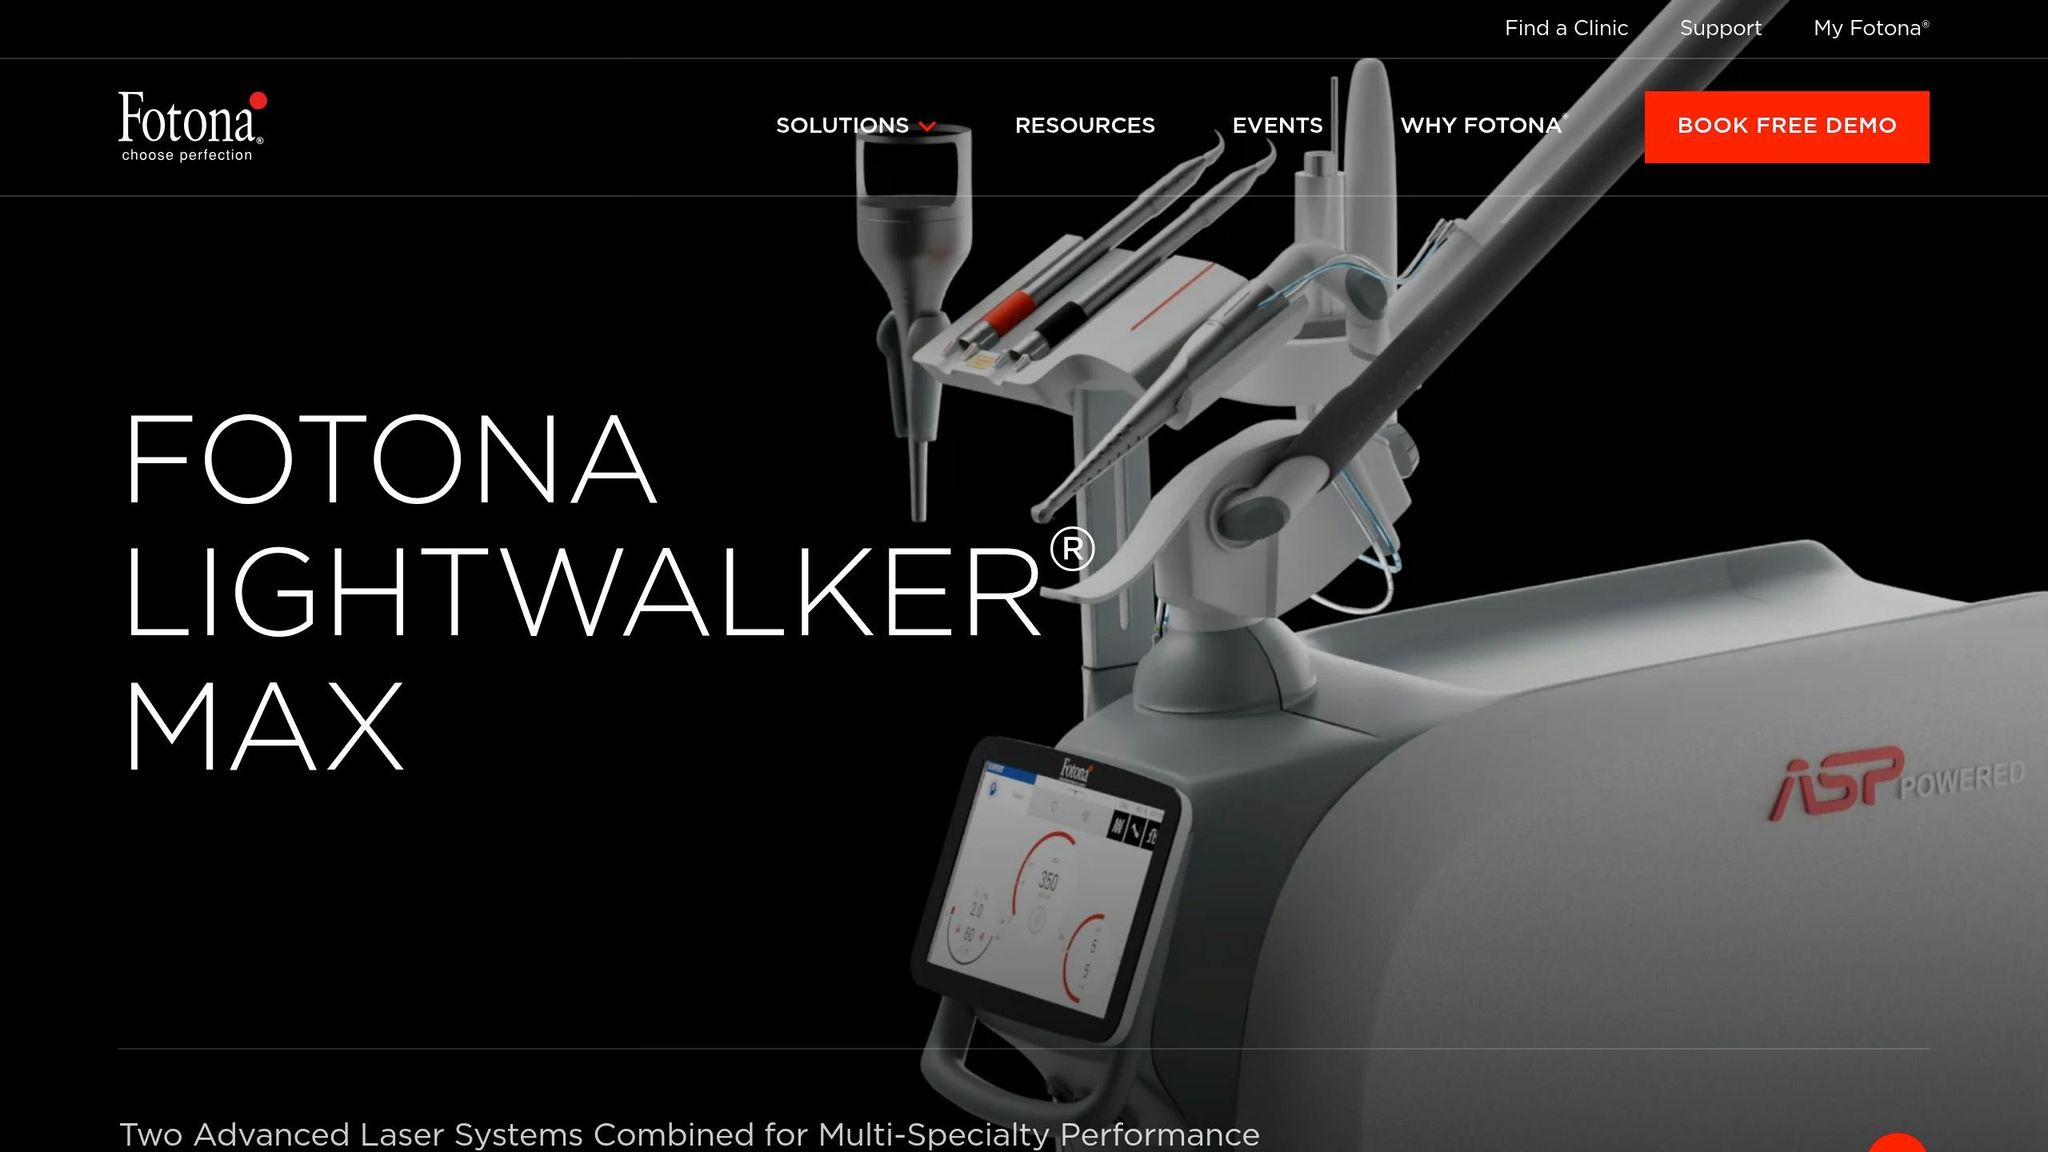Screen dimensions: 2048x1152
Task: Open the My Fotona link
Action: 1871,28
